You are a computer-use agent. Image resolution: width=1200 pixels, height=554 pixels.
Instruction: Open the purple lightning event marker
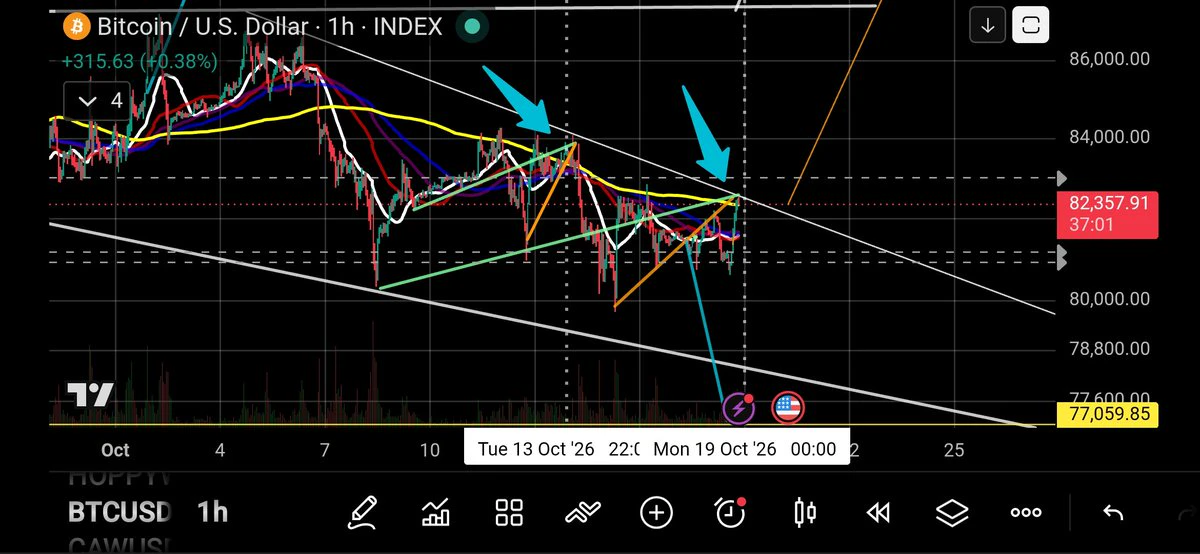click(x=738, y=407)
